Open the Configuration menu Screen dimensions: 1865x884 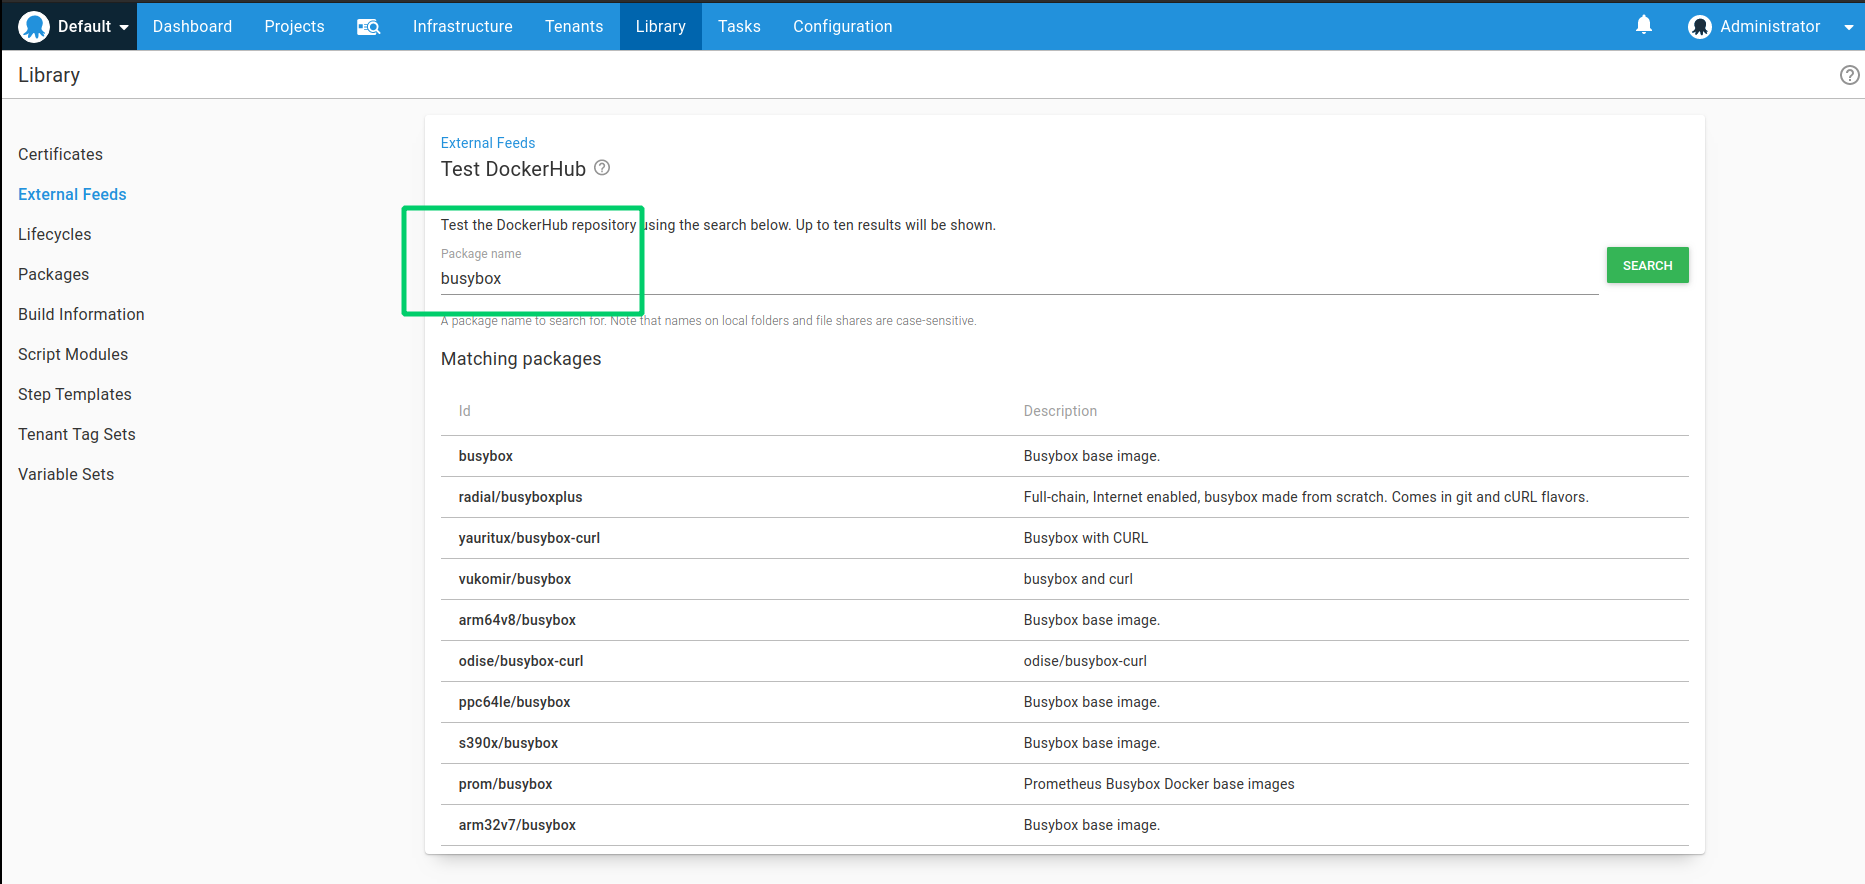[842, 27]
